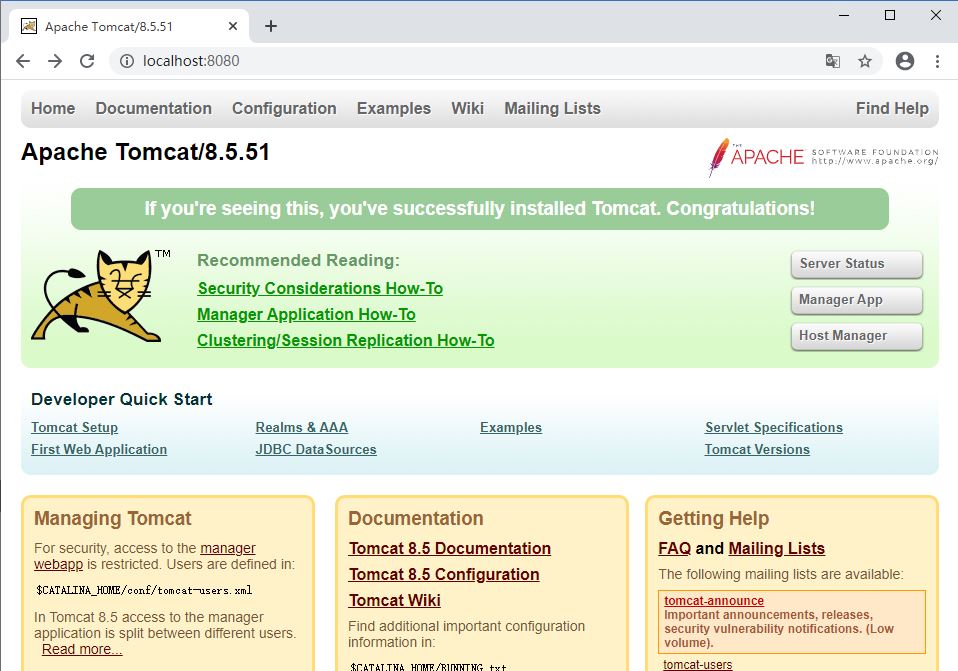Close the browser window

coord(935,15)
